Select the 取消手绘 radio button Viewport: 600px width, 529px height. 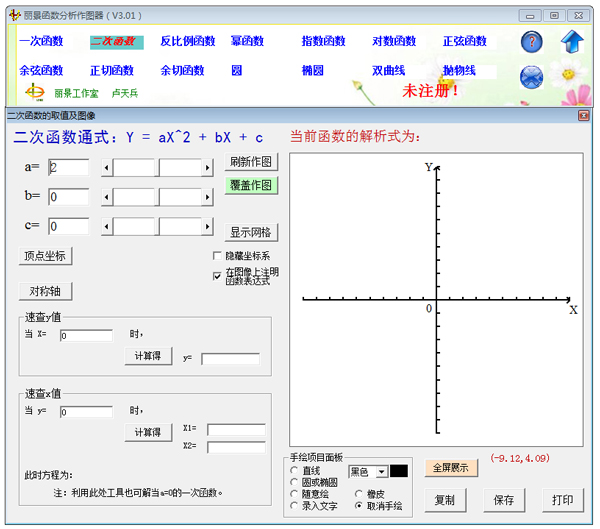coord(359,506)
